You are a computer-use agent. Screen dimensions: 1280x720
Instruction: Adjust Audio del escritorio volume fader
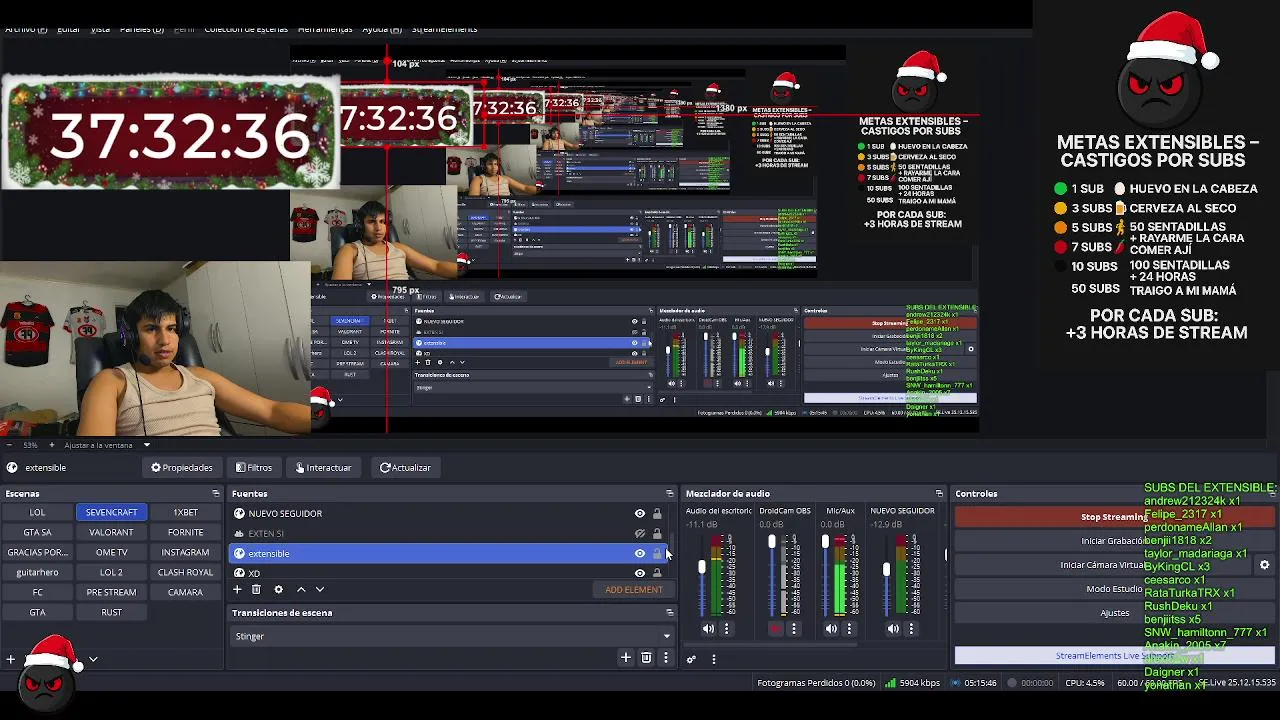point(702,568)
